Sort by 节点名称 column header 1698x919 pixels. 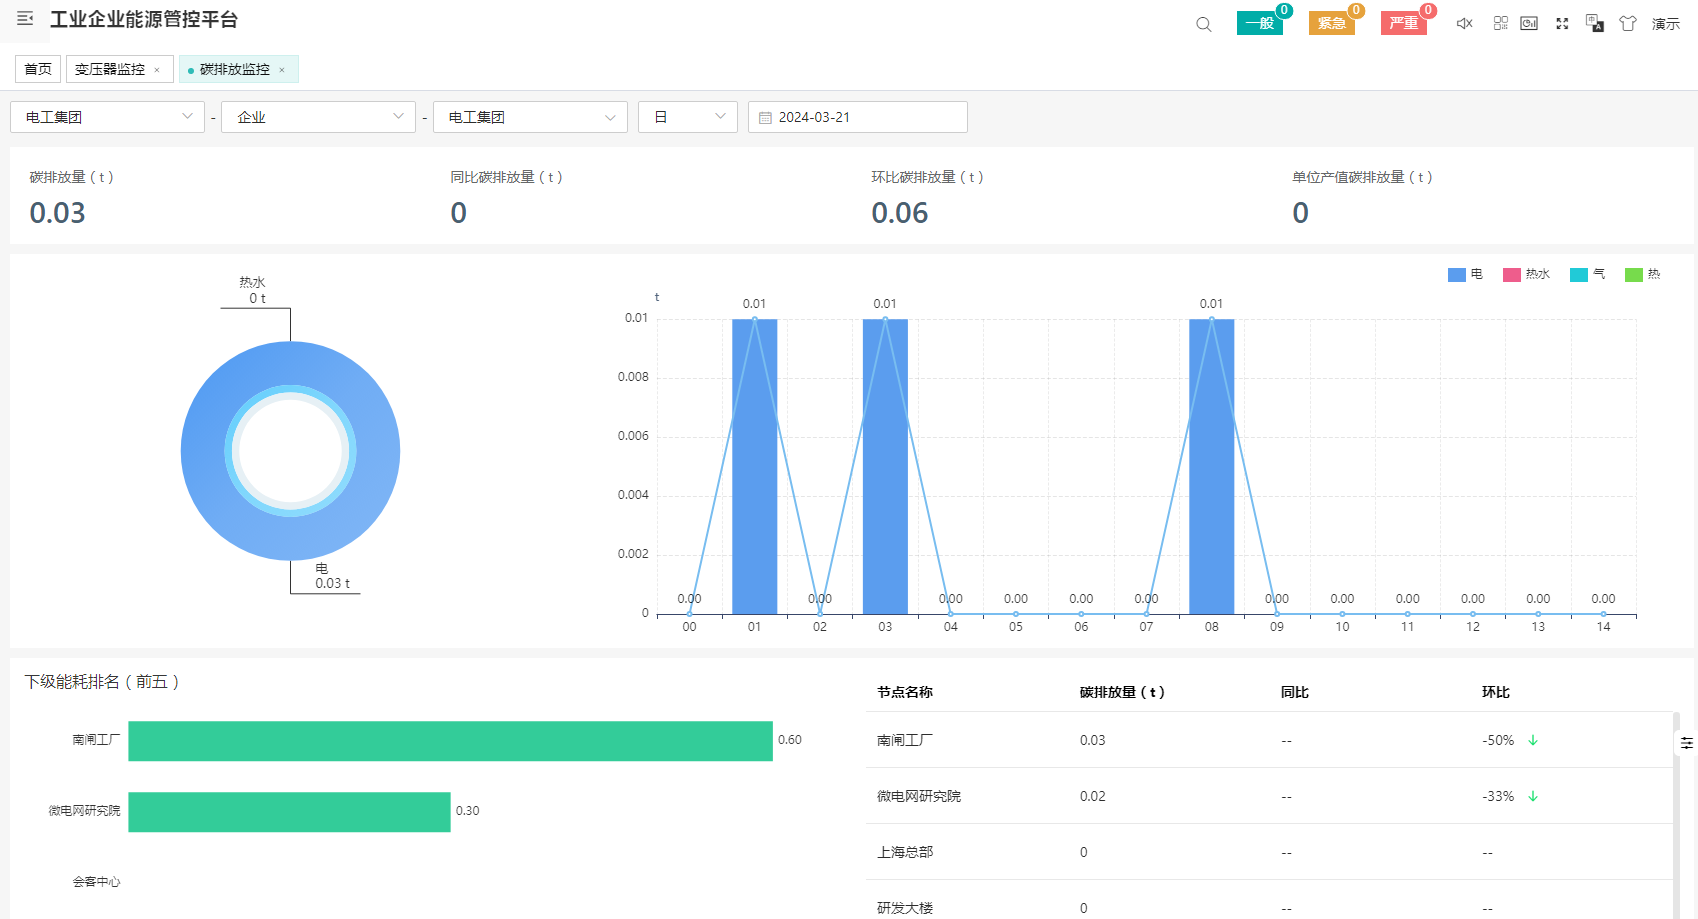905,692
